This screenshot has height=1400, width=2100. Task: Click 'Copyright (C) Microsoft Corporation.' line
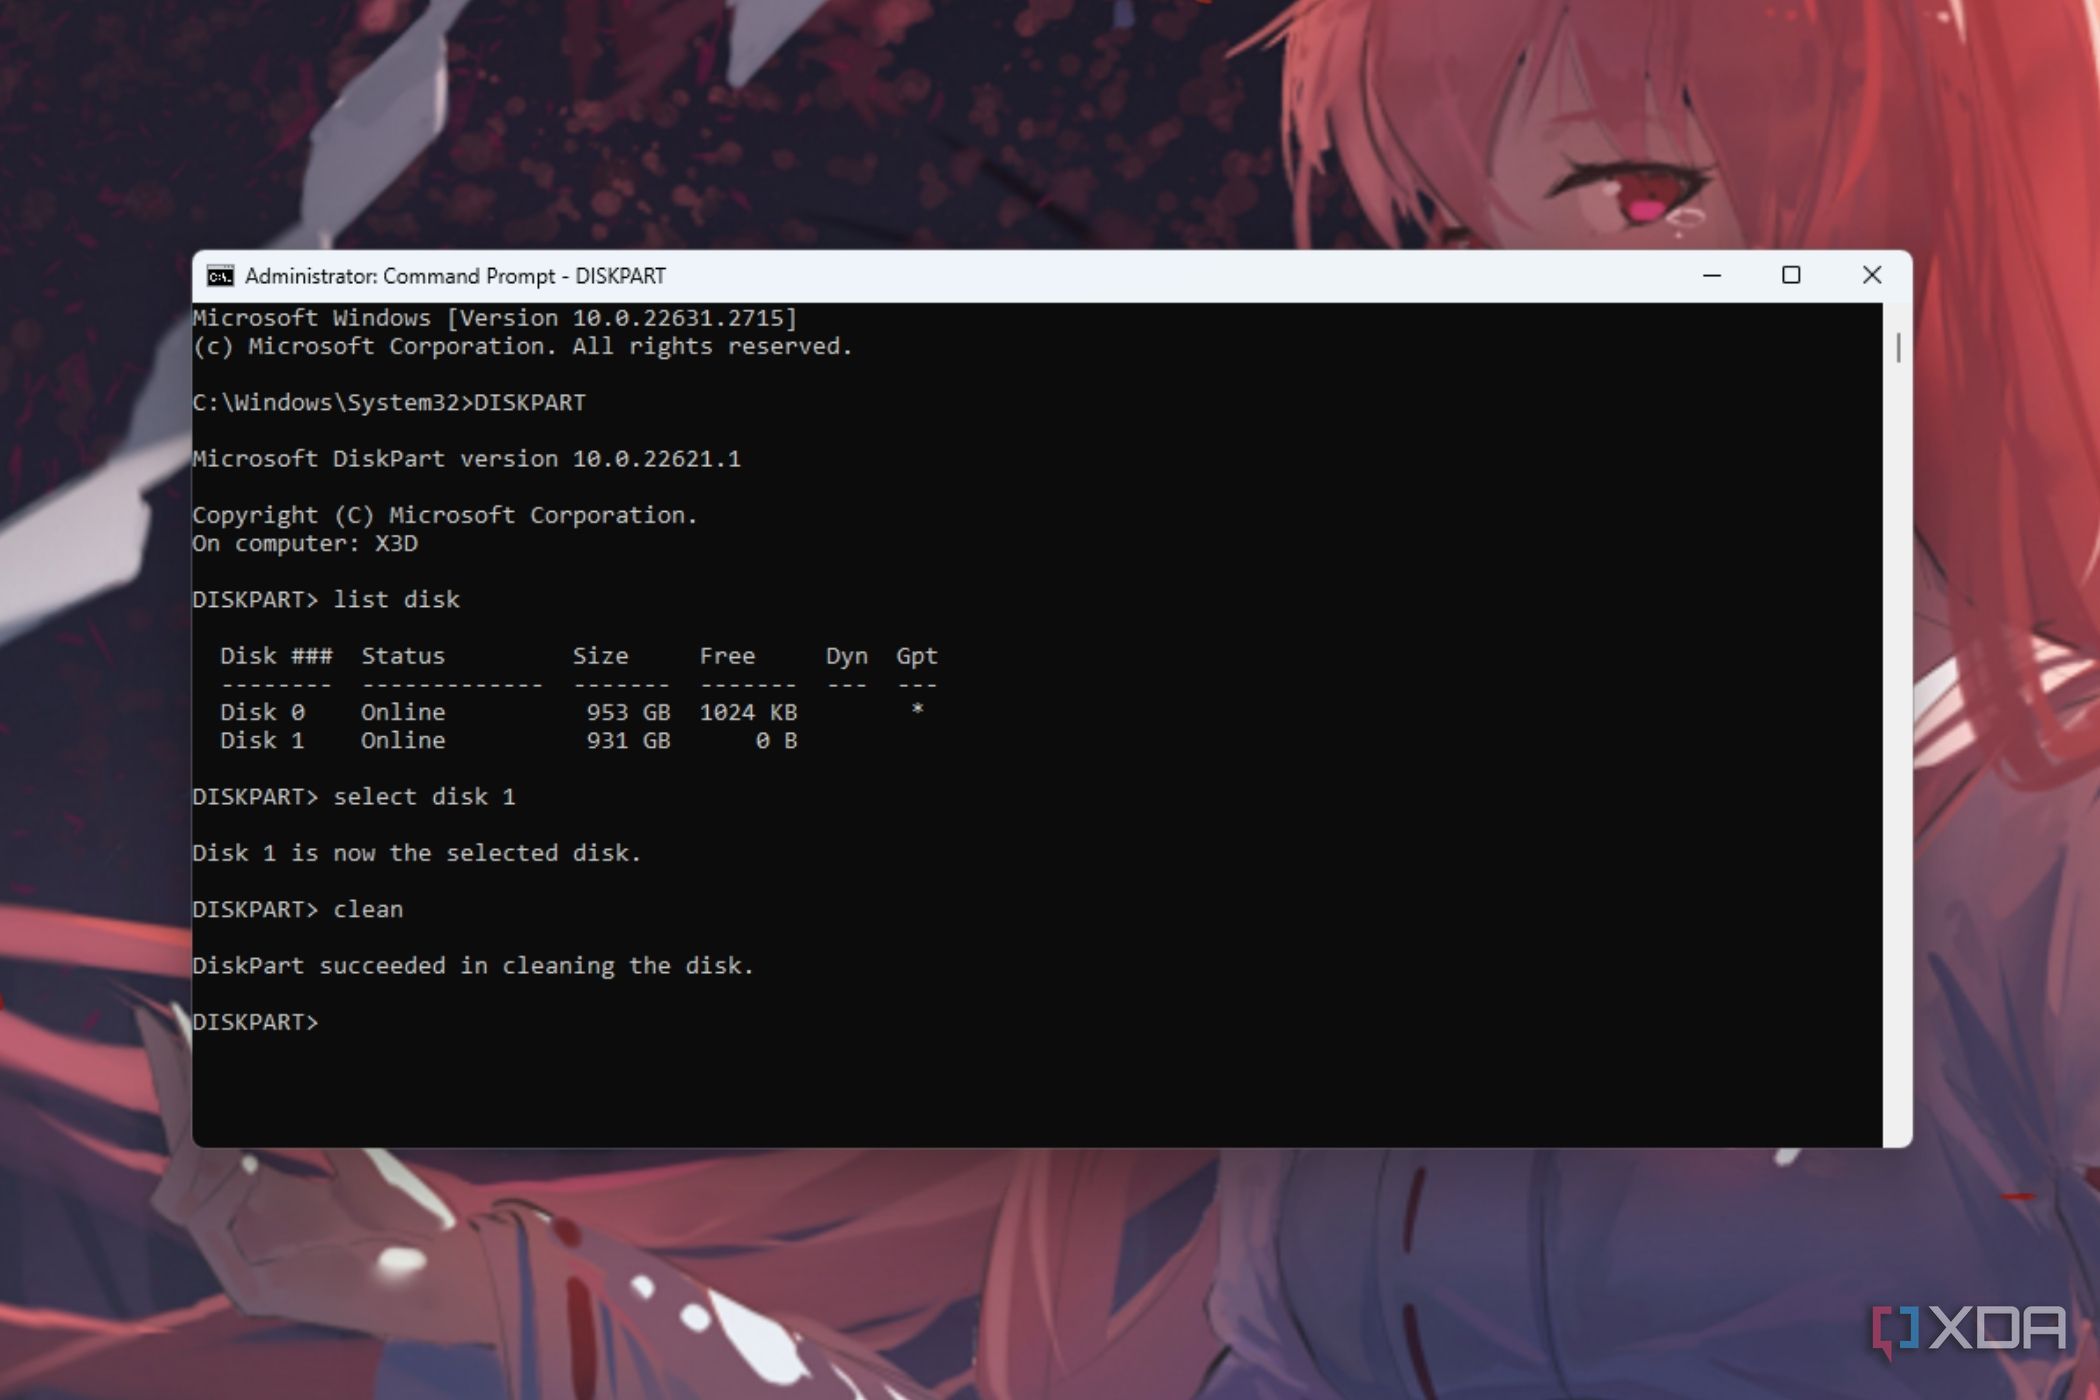pyautogui.click(x=445, y=515)
